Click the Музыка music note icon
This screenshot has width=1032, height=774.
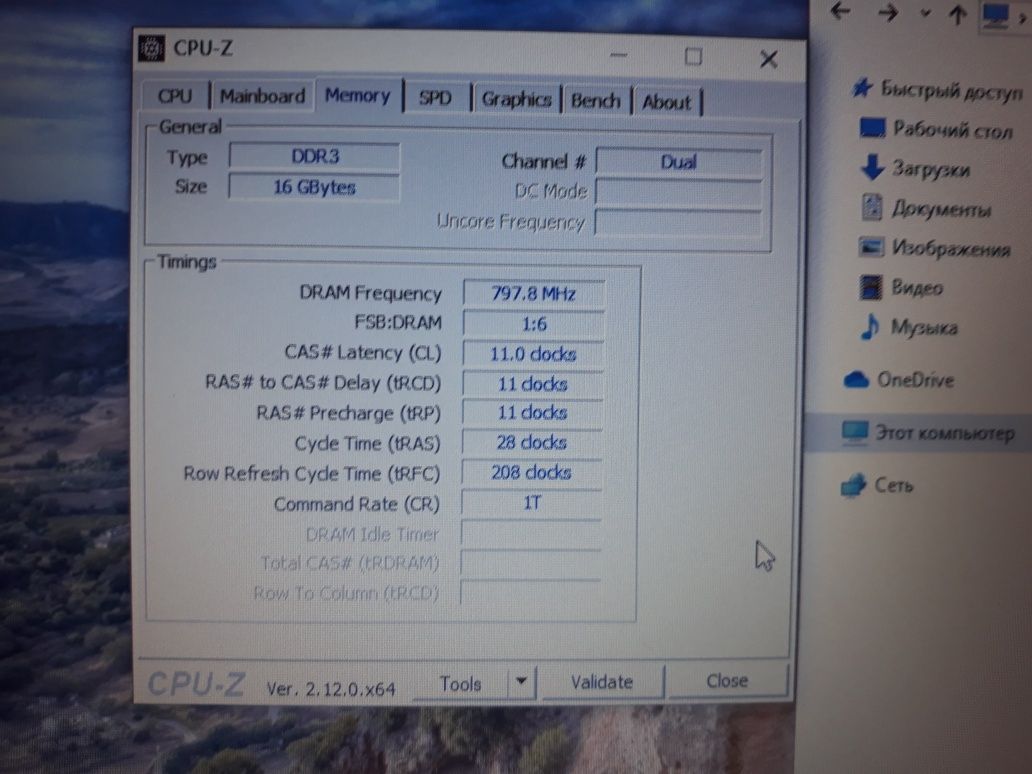[x=870, y=326]
